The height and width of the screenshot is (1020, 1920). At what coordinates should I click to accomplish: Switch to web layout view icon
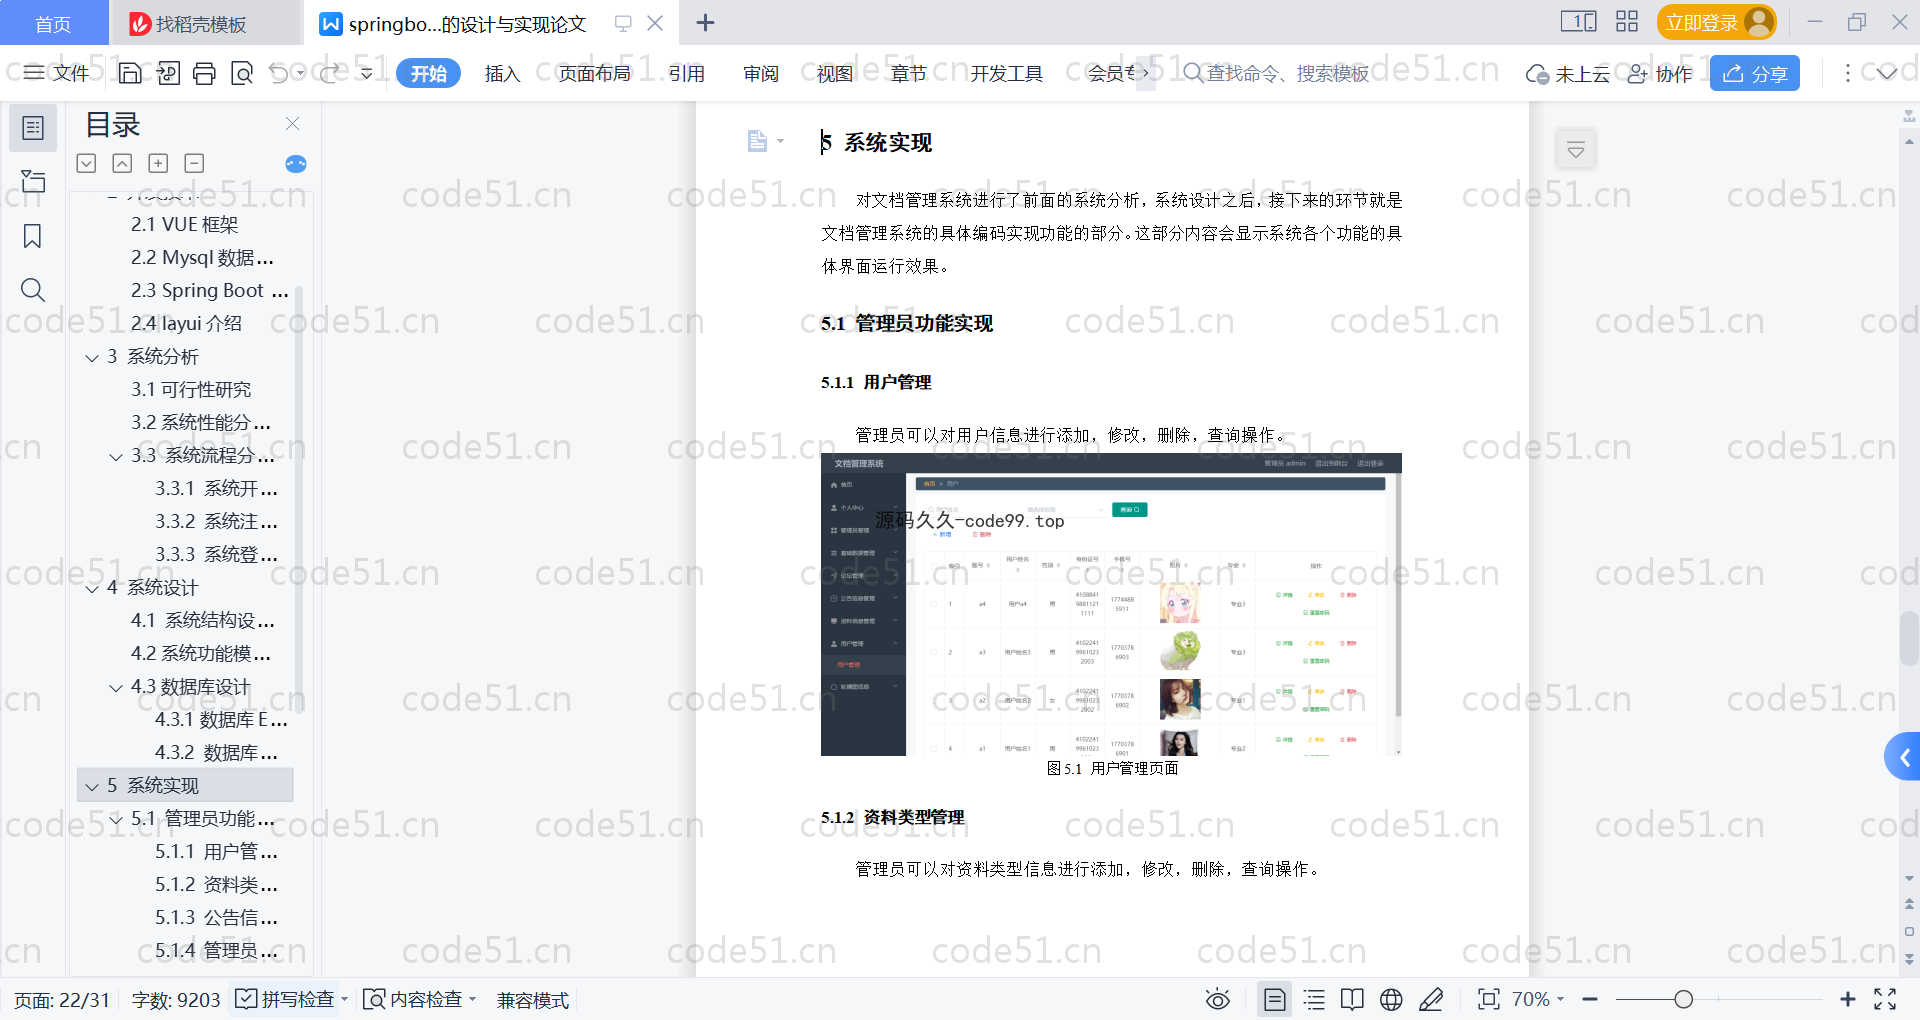pyautogui.click(x=1391, y=999)
